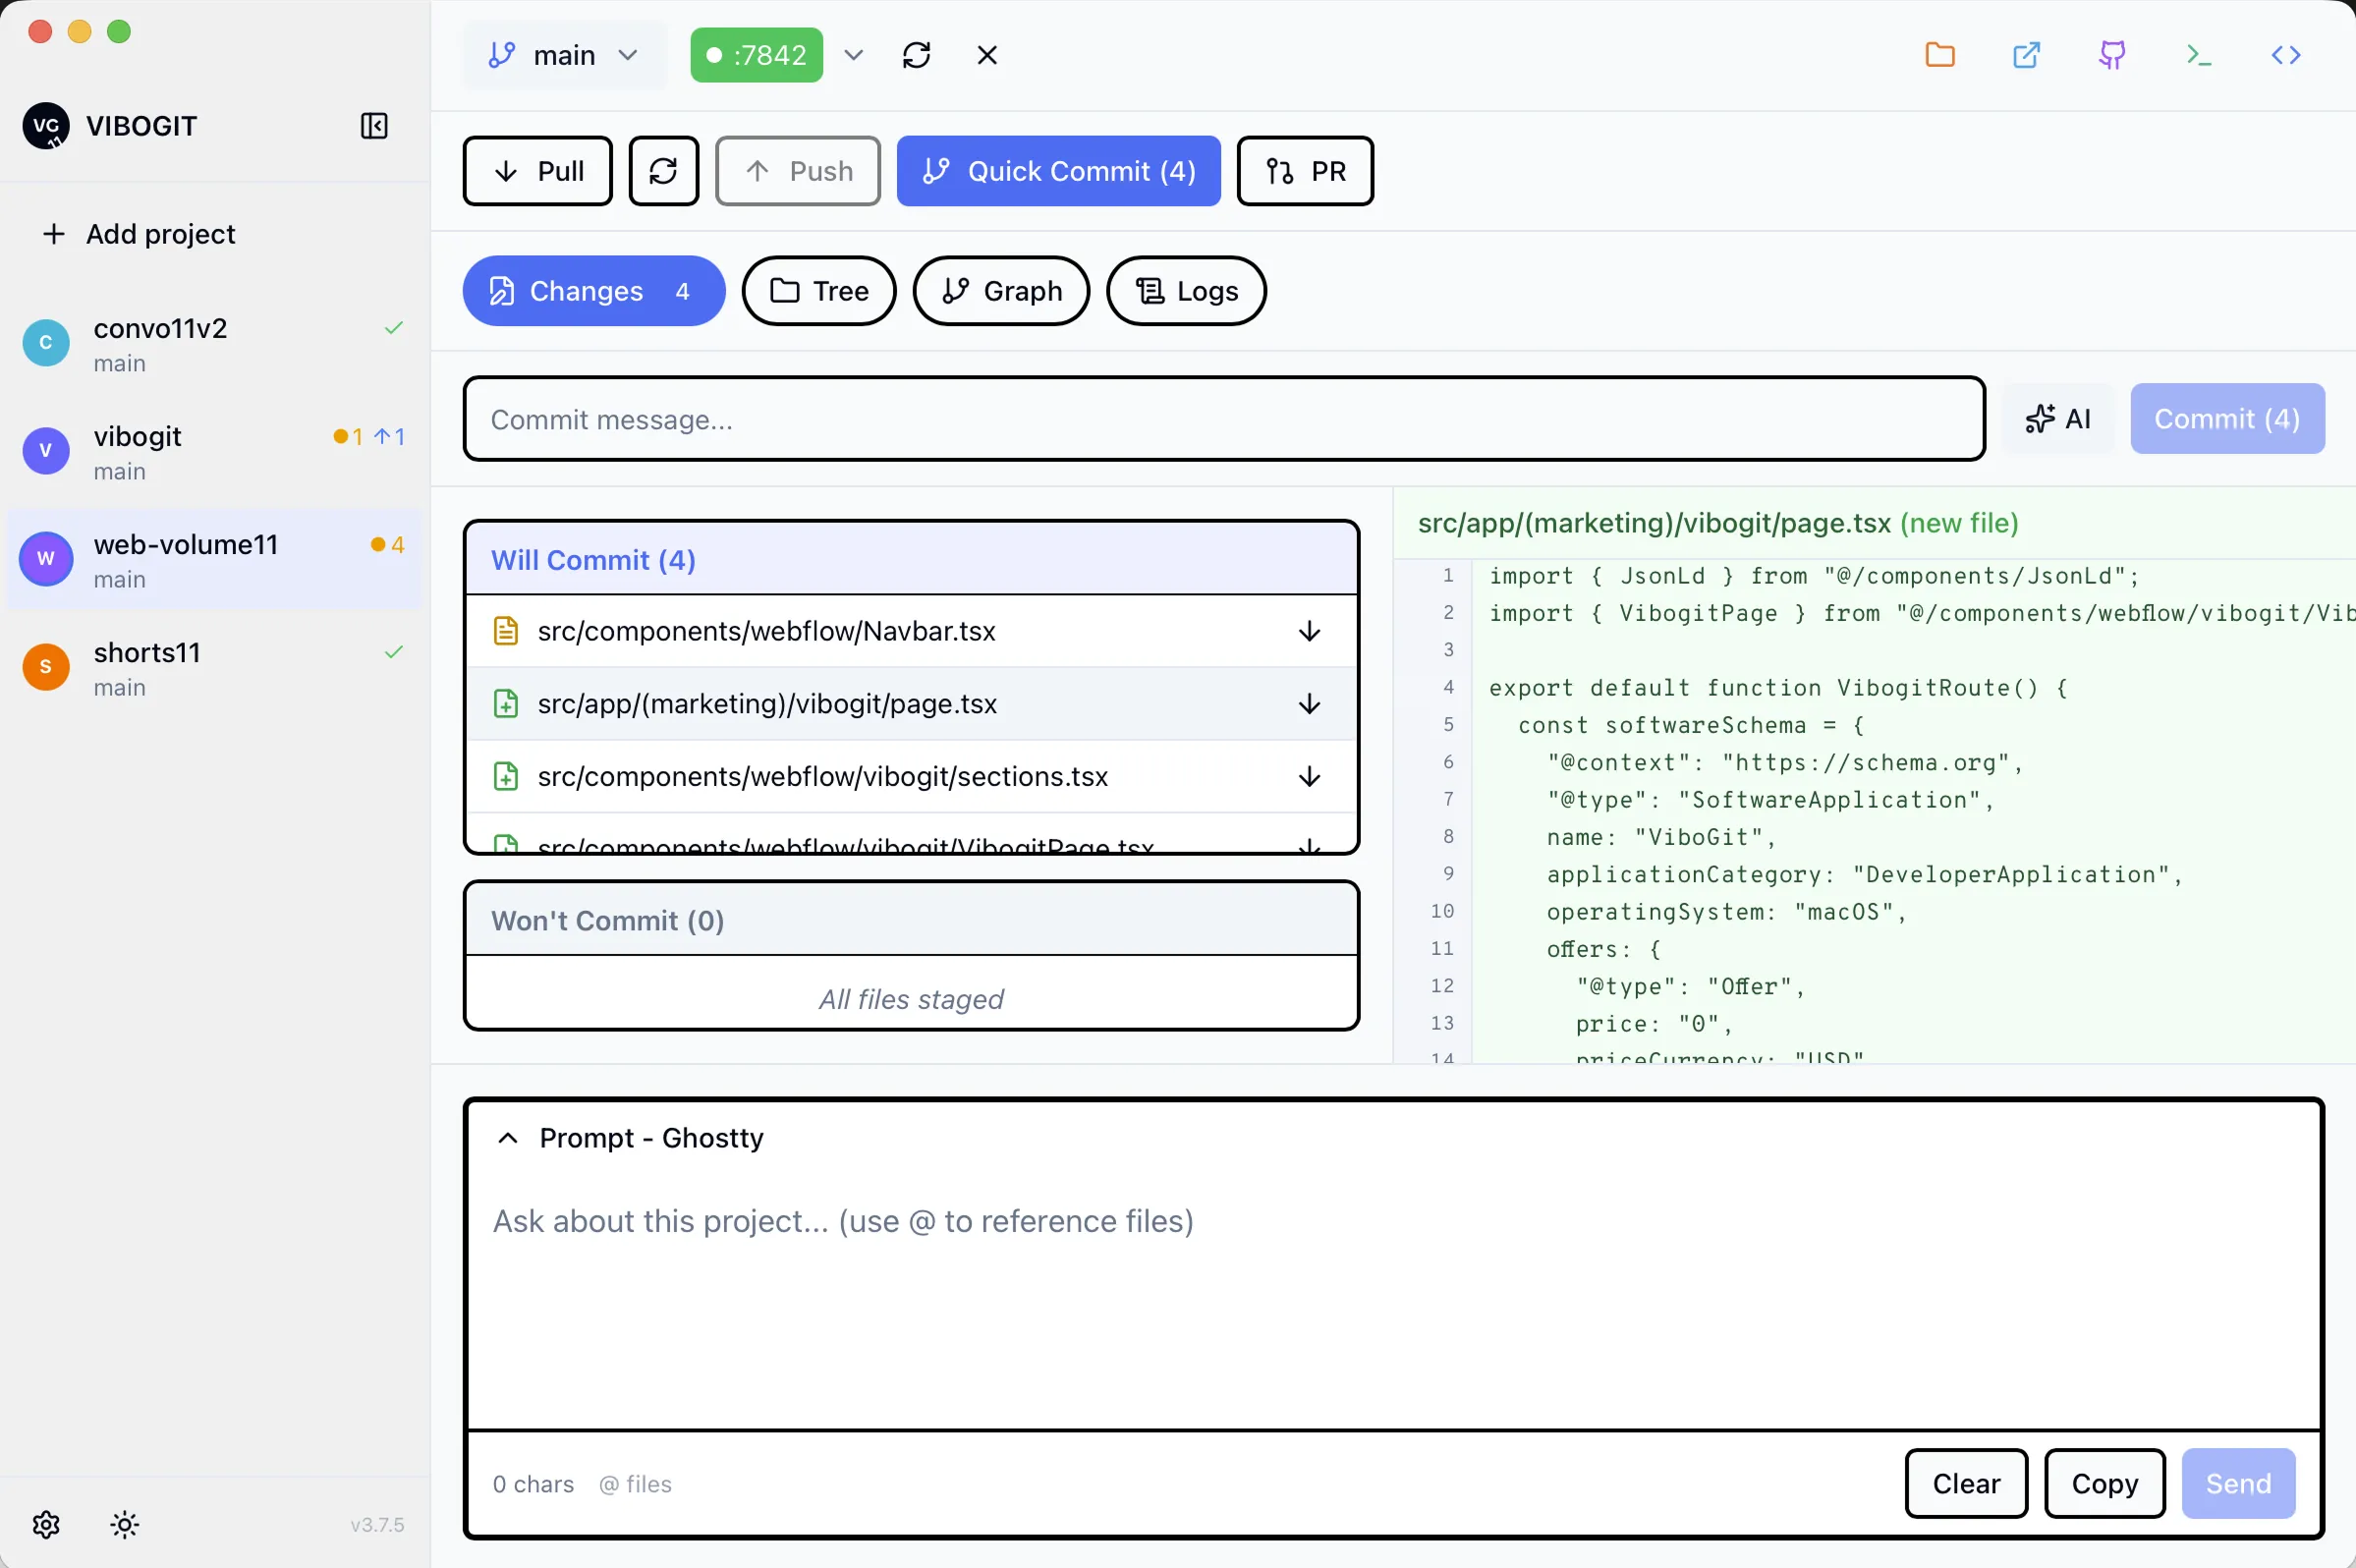
Task: Switch to the Graph tab
Action: point(1001,291)
